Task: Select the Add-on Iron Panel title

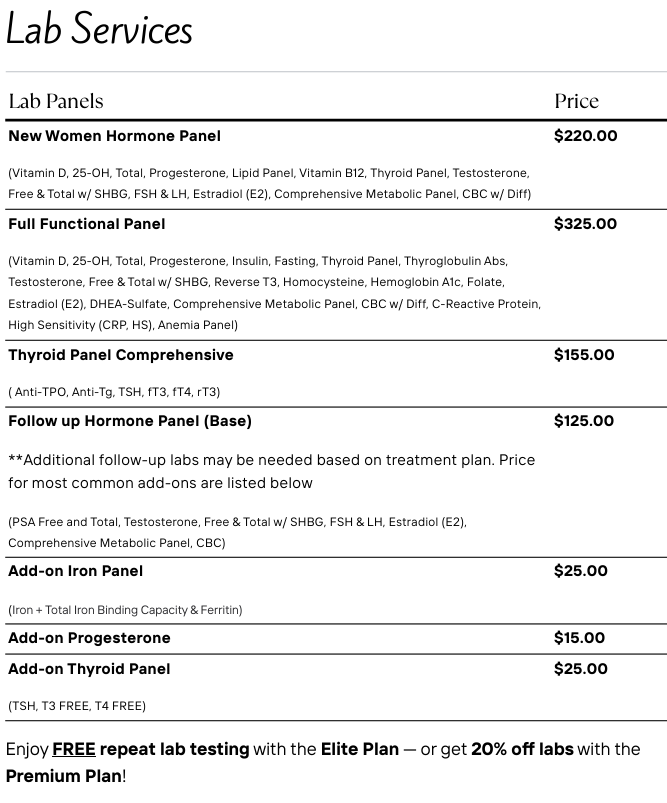Action: click(x=75, y=571)
